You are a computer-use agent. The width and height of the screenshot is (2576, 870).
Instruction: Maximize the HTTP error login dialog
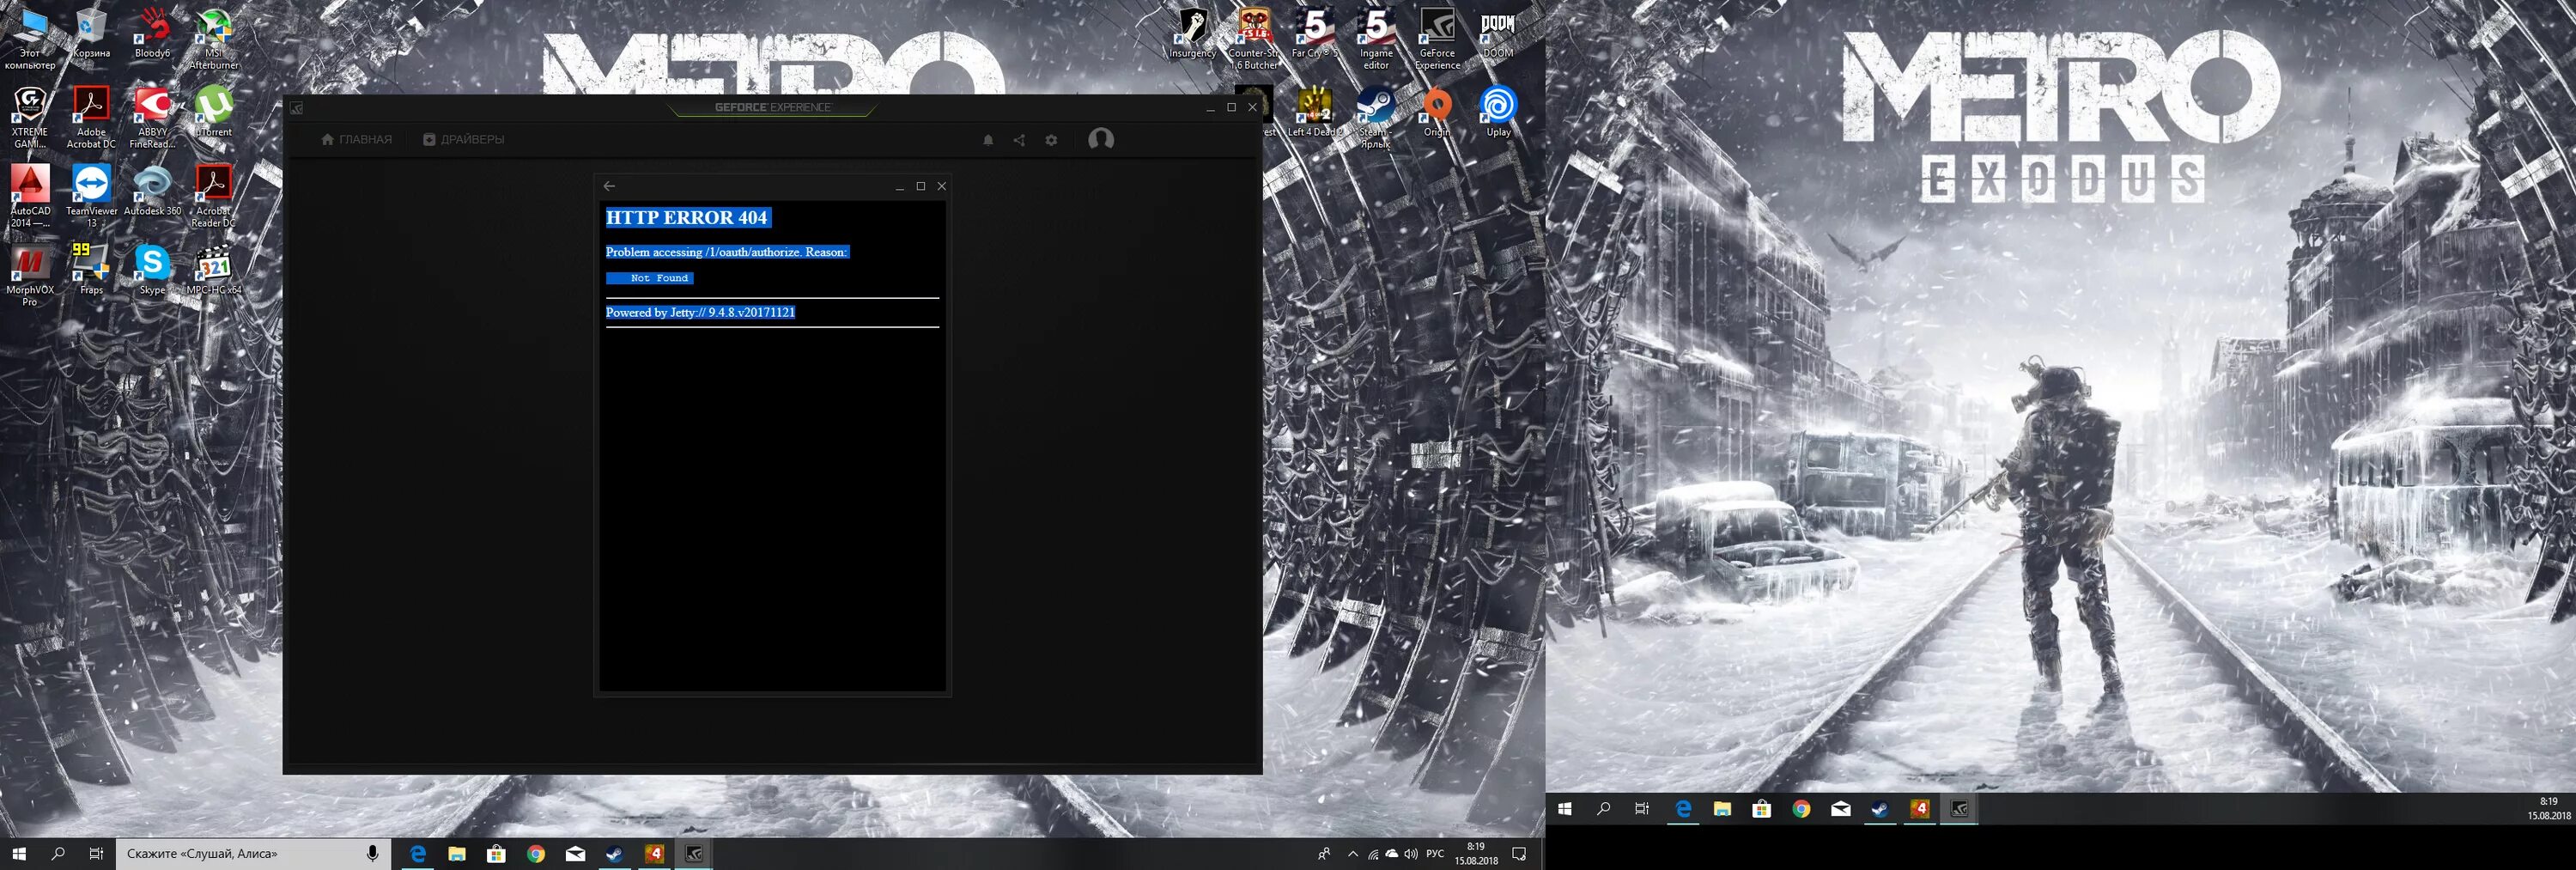[920, 186]
